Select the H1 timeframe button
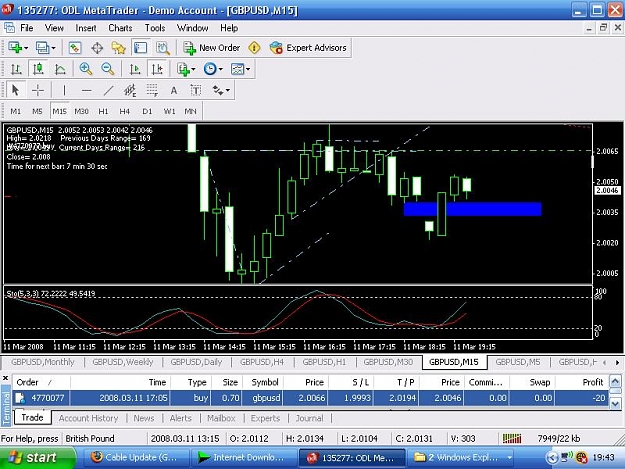 [103, 111]
